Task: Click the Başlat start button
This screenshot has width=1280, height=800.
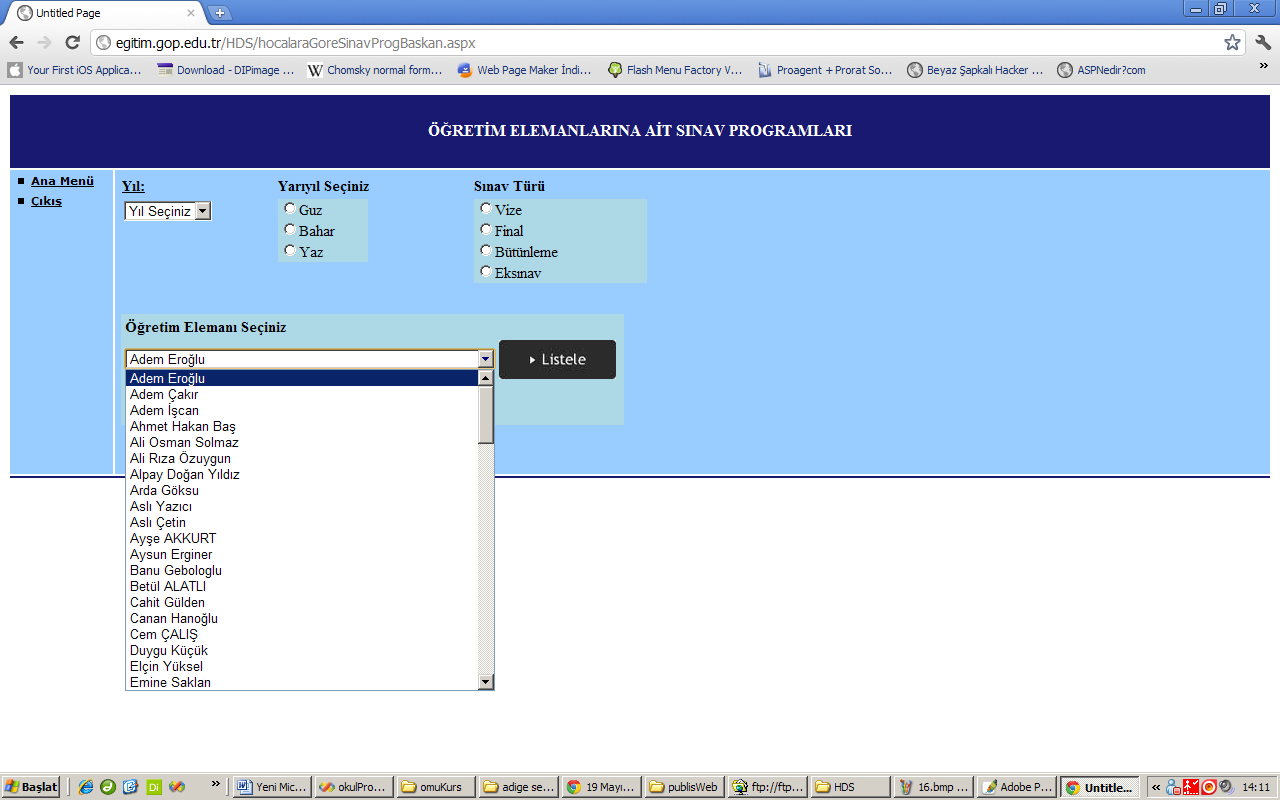Action: click(x=31, y=787)
